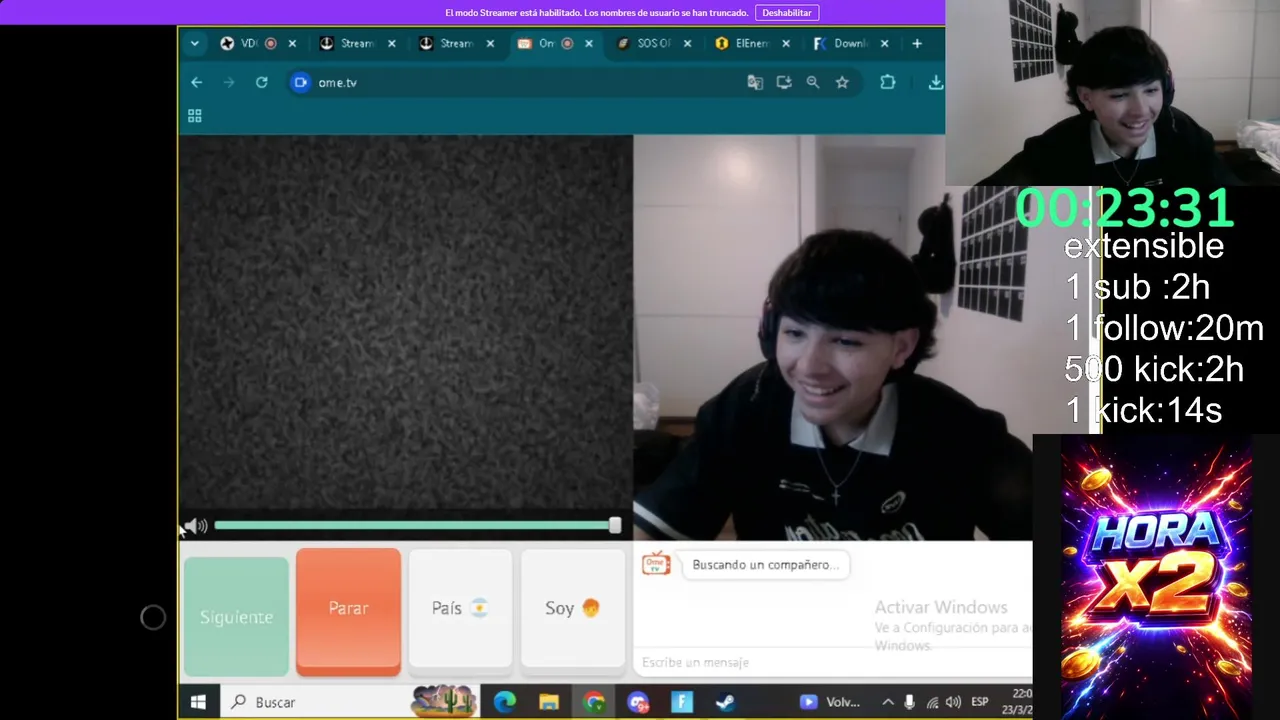Switch to the VDO browser tab
1280x720 pixels.
tap(248, 43)
